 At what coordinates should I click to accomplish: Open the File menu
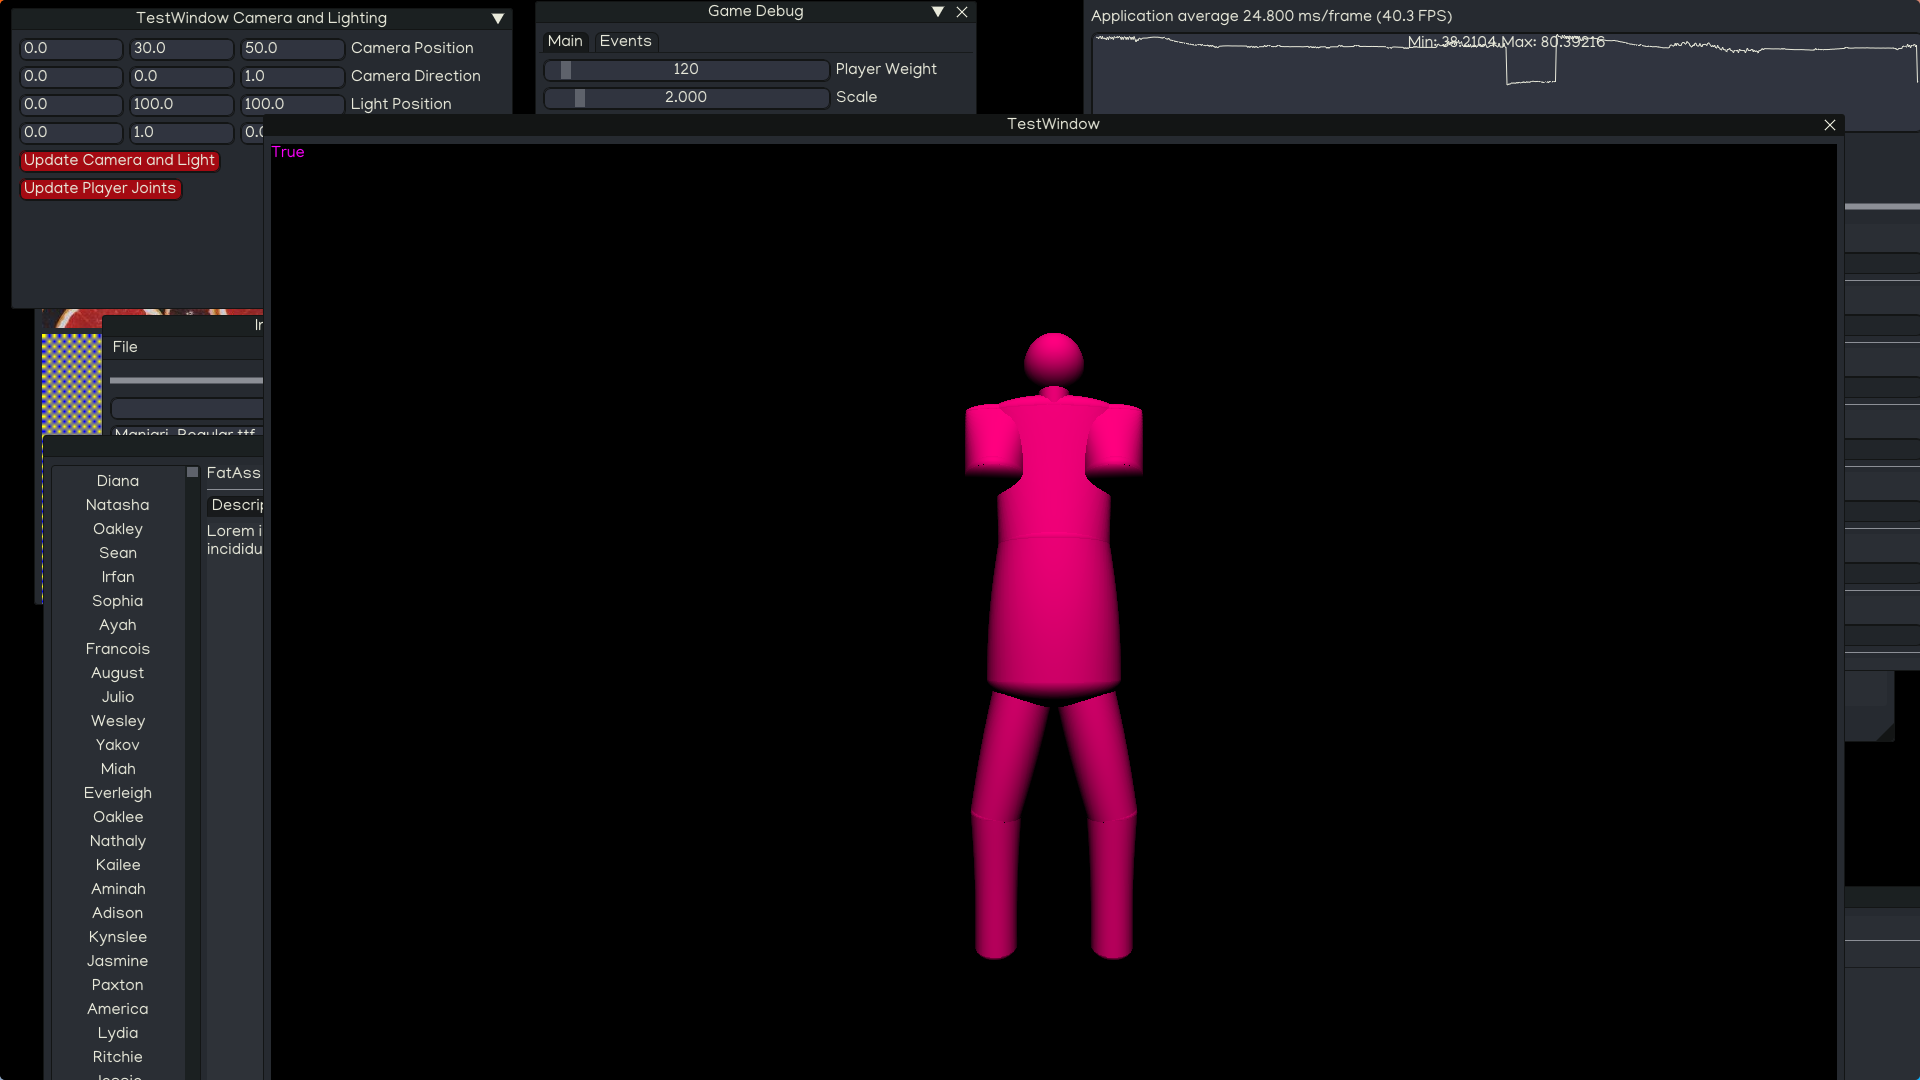[125, 347]
